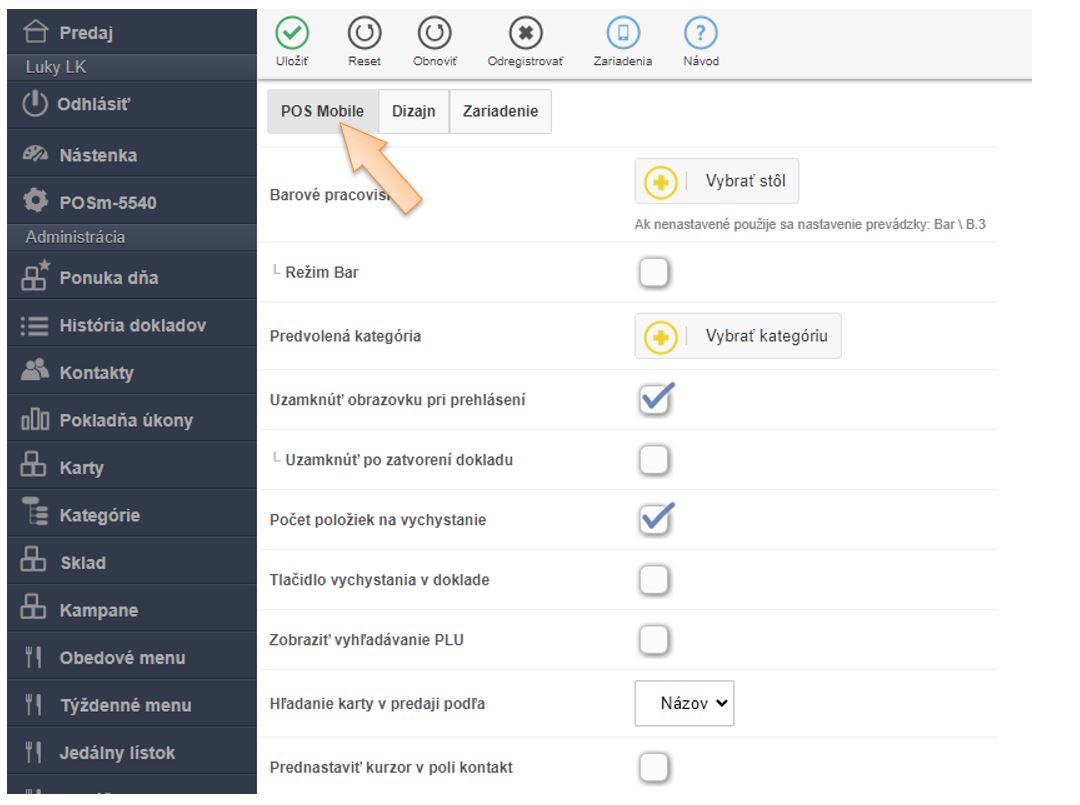Uncheck Uzamknúť obrazovku pri prehlásení

[x=655, y=399]
